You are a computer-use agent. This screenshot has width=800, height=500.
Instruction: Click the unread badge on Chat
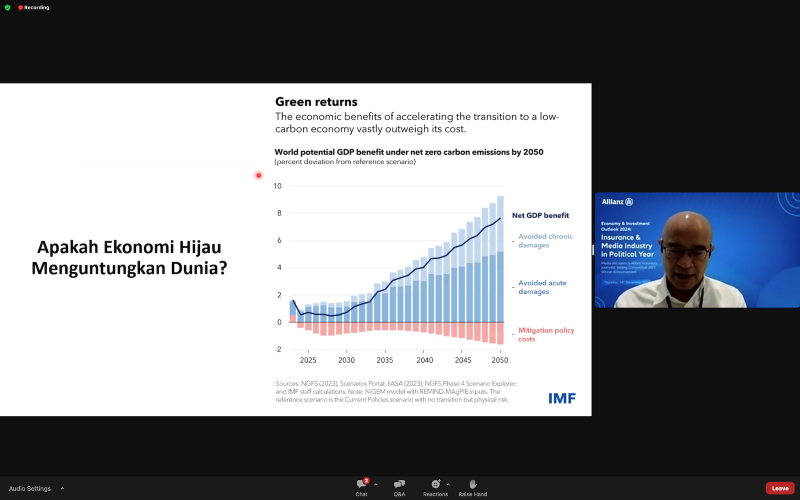(366, 481)
